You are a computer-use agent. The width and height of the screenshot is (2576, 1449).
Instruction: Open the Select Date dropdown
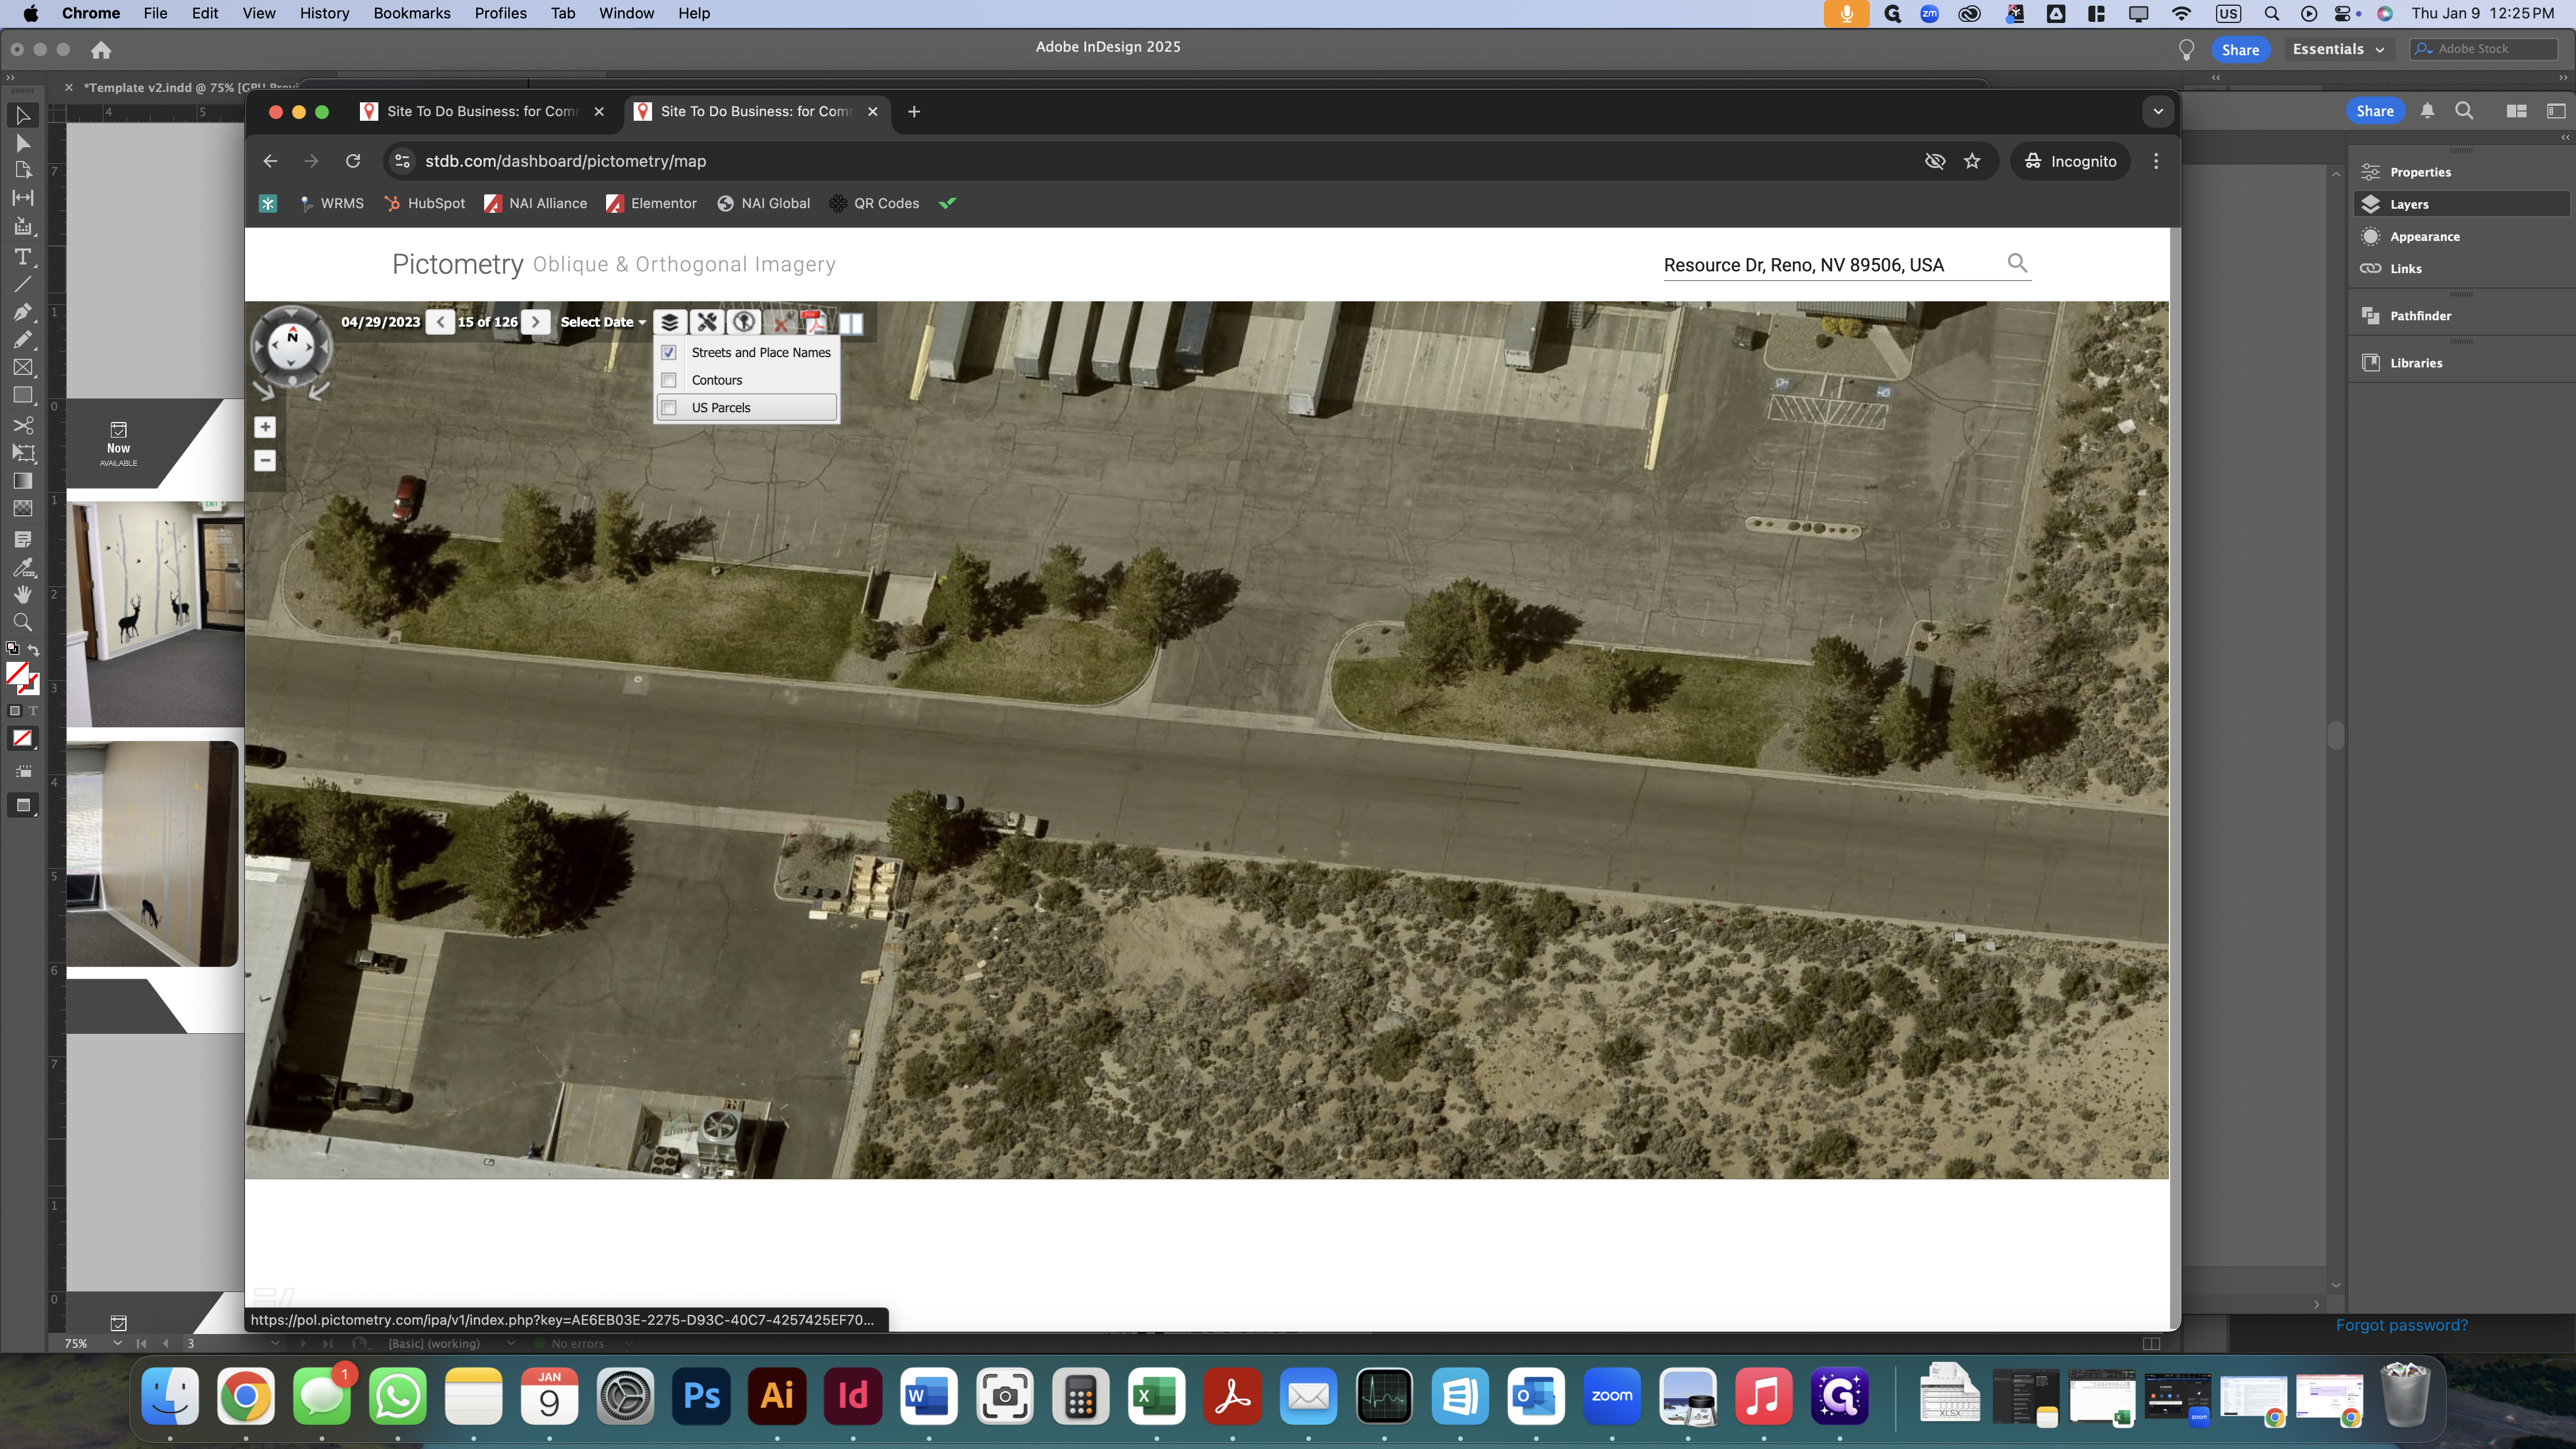(x=603, y=322)
